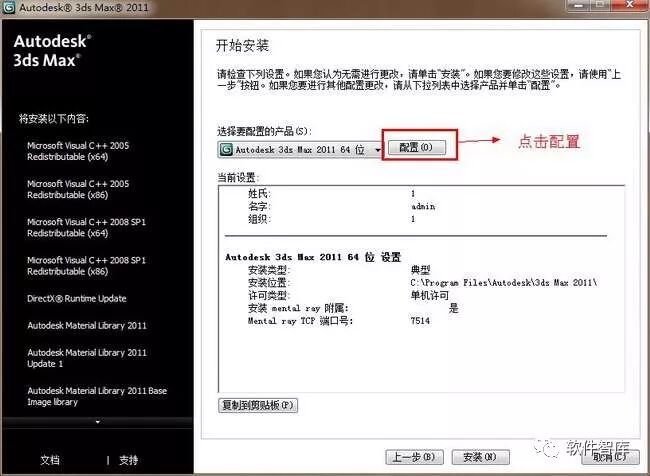This screenshot has width=650, height=476.
Task: Open the 文档 documentation link
Action: tap(50, 460)
